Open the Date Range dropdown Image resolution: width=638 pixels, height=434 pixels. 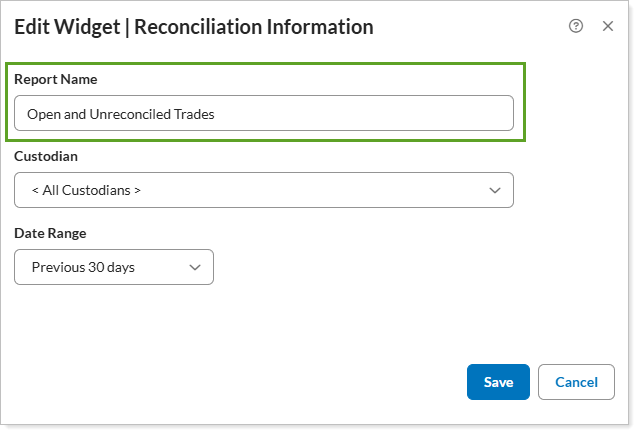(114, 267)
